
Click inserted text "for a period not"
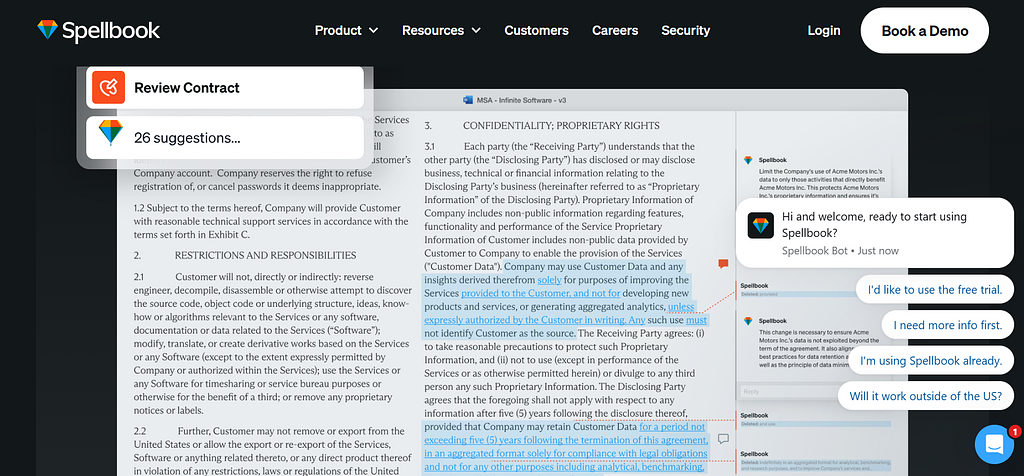[x=672, y=427]
